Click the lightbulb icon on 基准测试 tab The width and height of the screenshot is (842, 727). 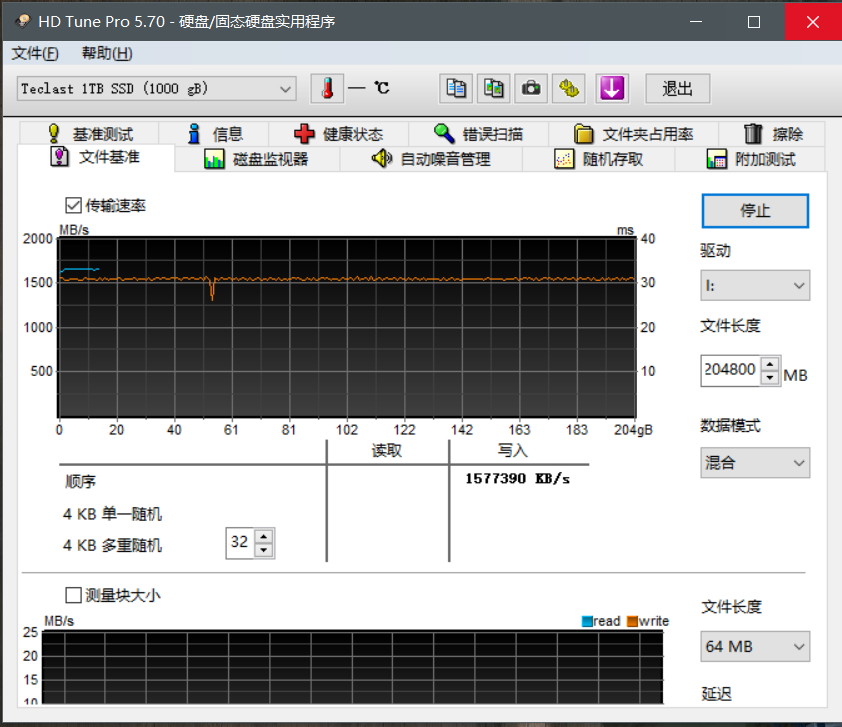click(x=54, y=133)
